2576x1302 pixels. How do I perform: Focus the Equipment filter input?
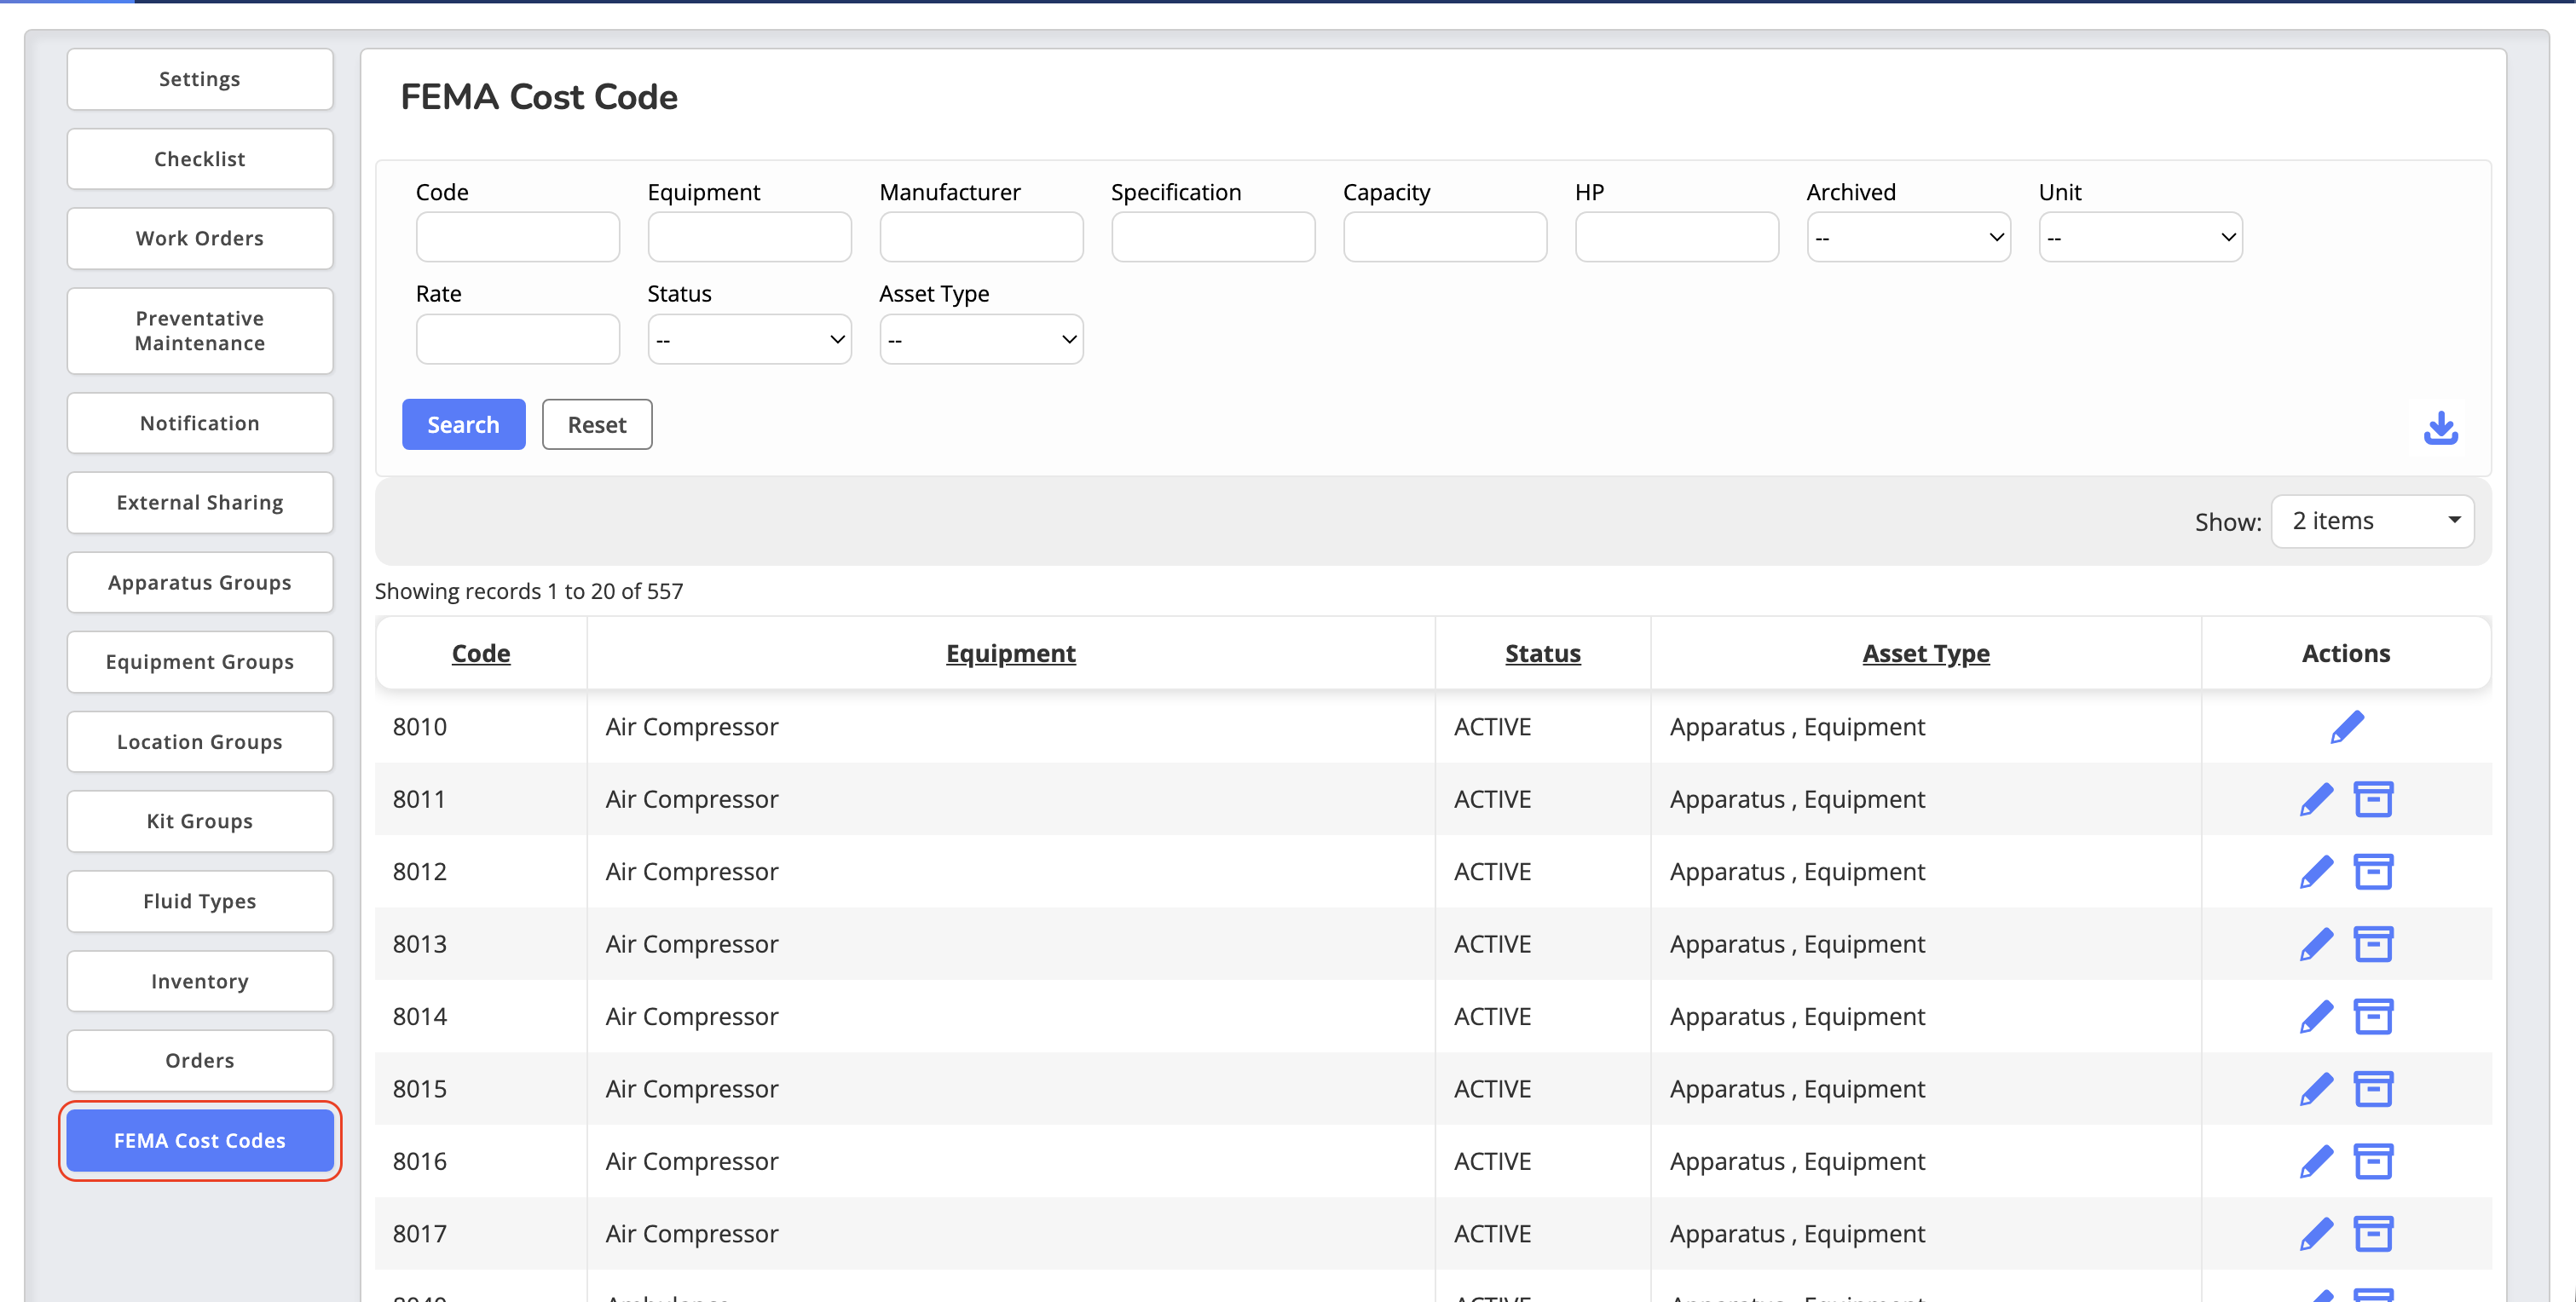pyautogui.click(x=749, y=237)
